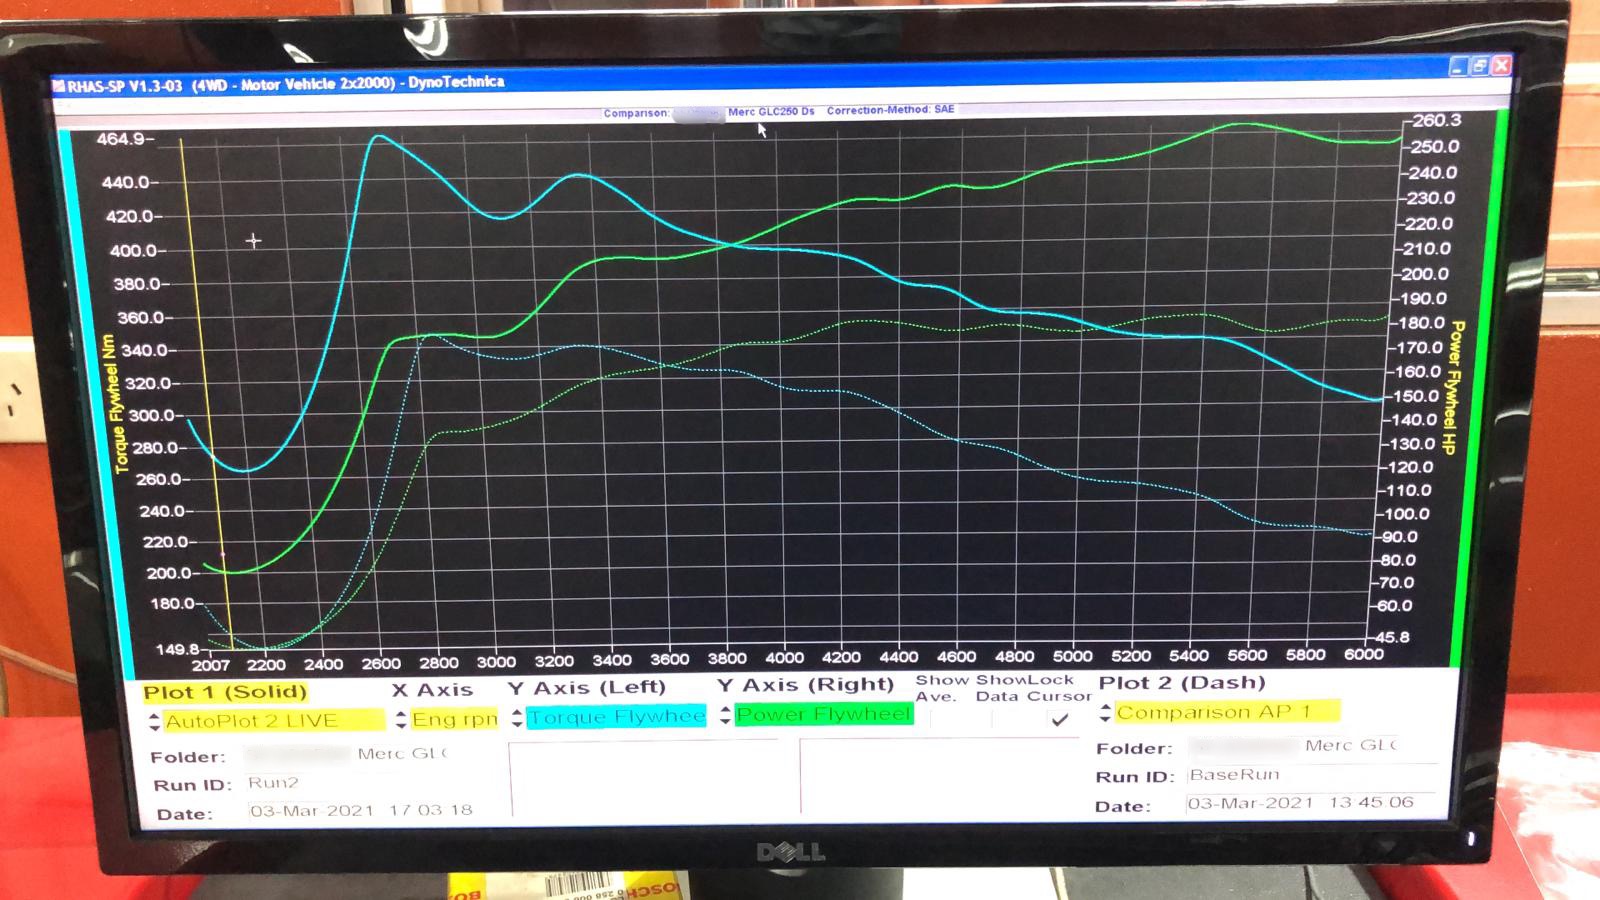Screen dimensions: 1600x900
Task: Click the Plot 2 Folder field
Action: pos(1312,746)
